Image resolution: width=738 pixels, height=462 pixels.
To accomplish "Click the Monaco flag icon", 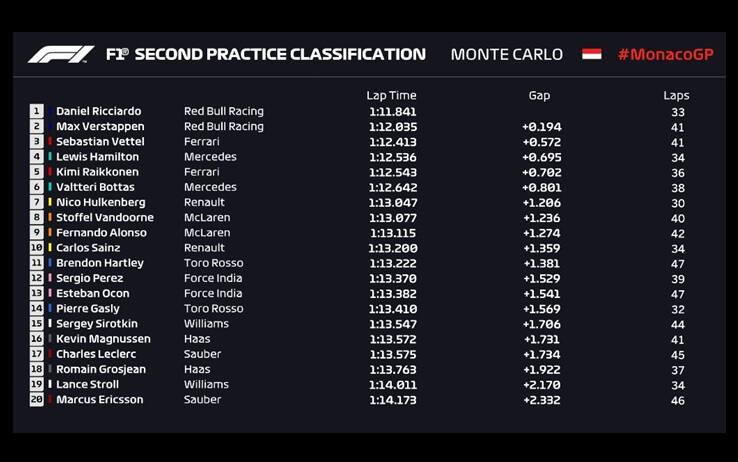I will [x=592, y=54].
